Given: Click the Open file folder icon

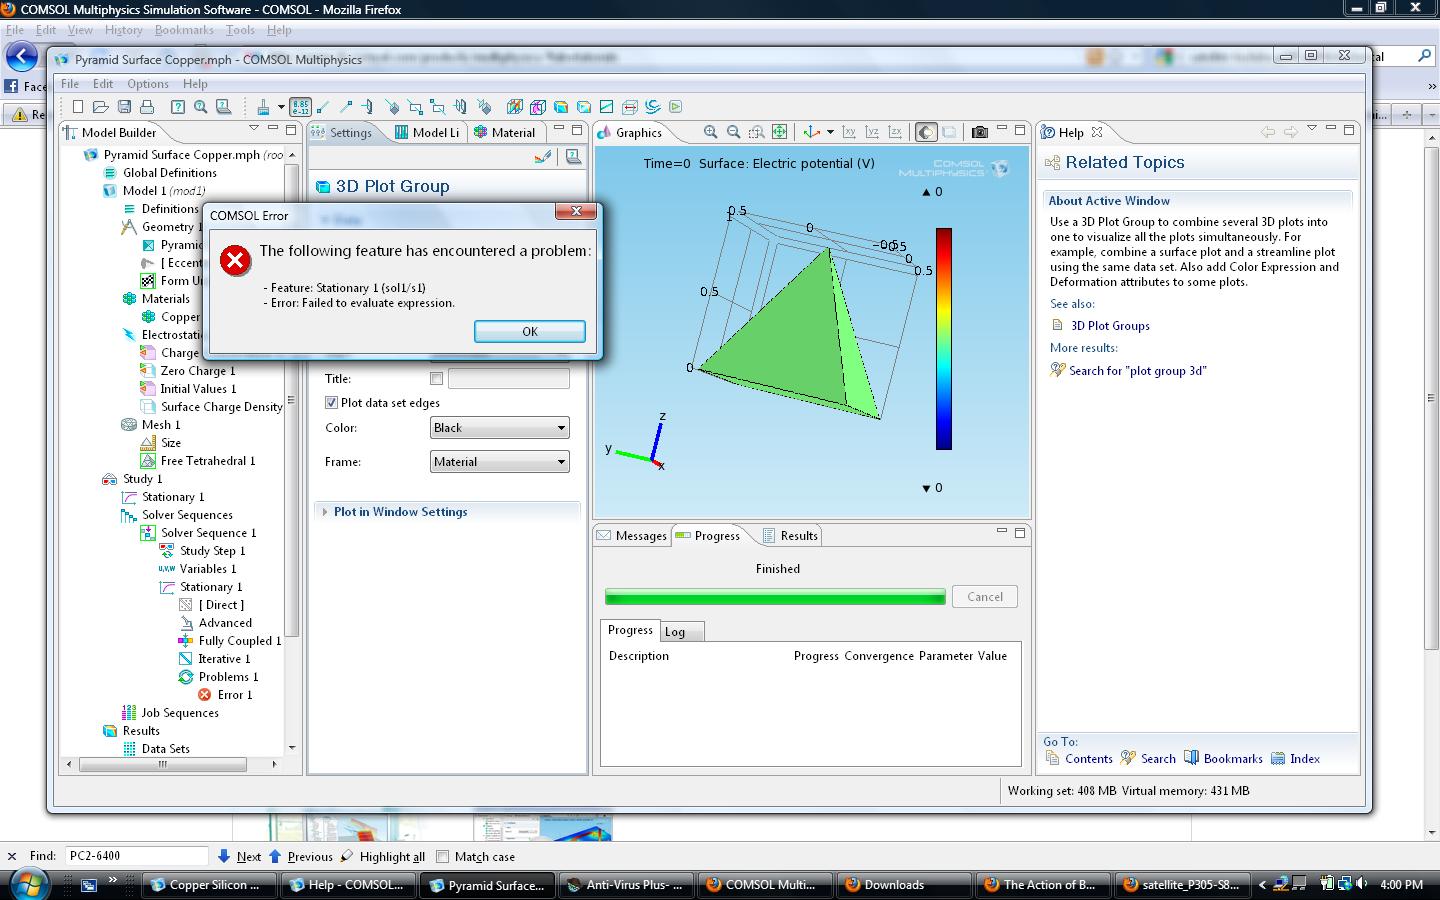Looking at the screenshot, I should pyautogui.click(x=100, y=107).
